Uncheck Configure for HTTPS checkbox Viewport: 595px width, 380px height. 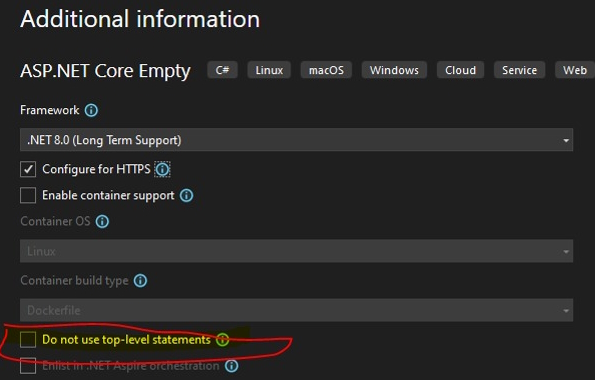tap(28, 169)
